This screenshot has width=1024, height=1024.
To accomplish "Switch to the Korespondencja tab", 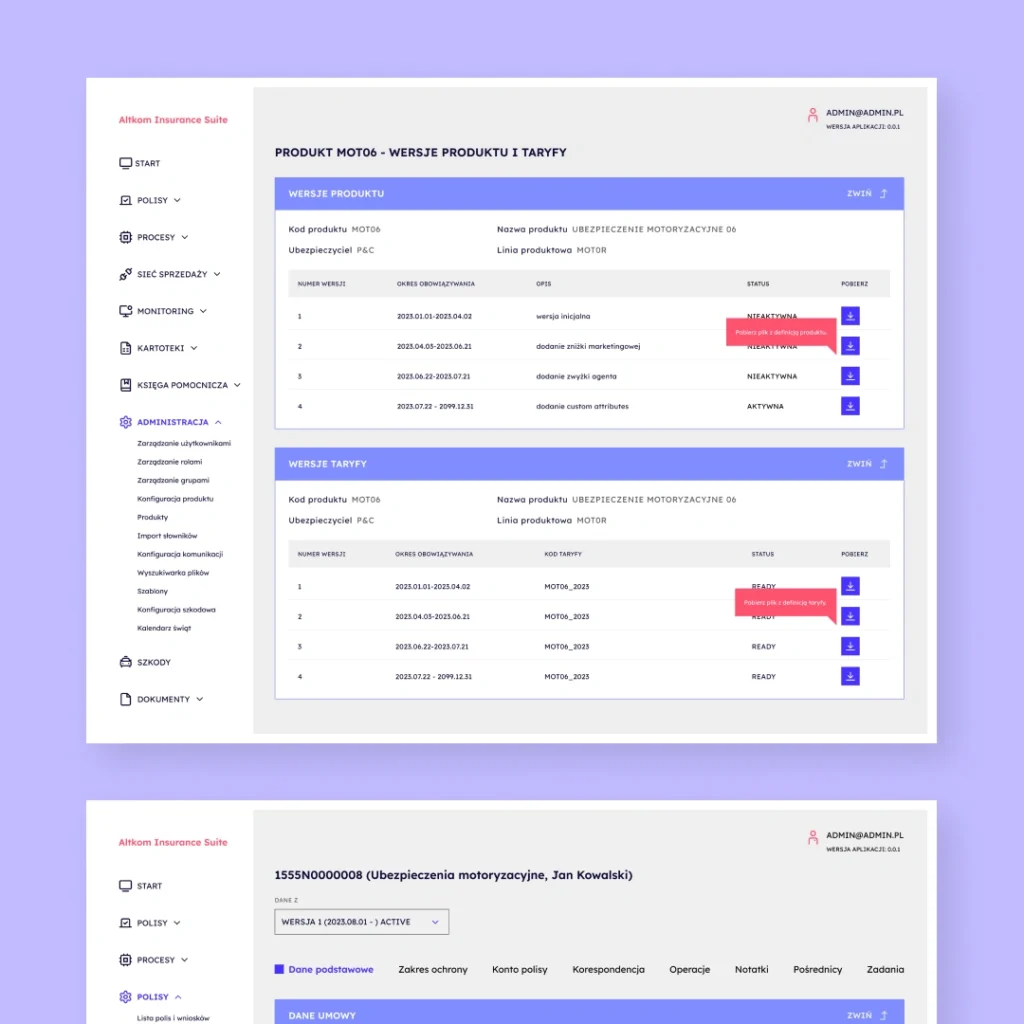I will click(608, 969).
